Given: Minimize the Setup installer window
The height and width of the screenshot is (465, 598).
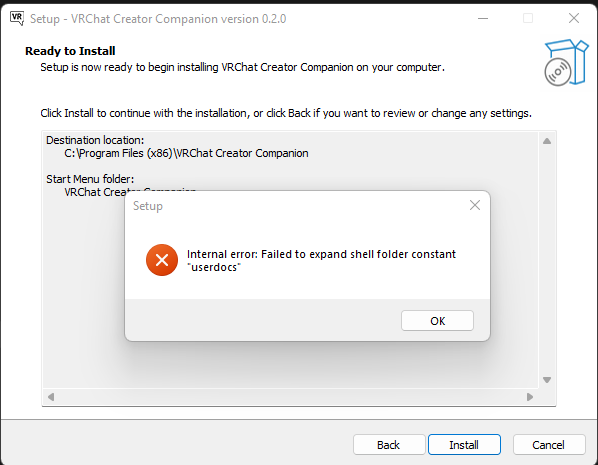Looking at the screenshot, I should [x=483, y=18].
